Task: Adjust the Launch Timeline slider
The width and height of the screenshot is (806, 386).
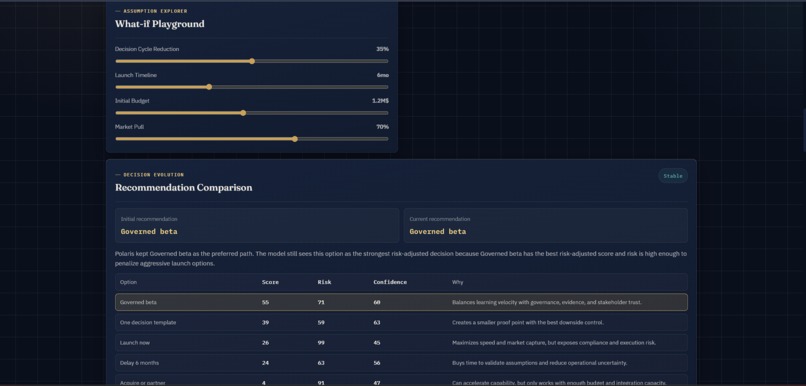Action: (x=252, y=87)
